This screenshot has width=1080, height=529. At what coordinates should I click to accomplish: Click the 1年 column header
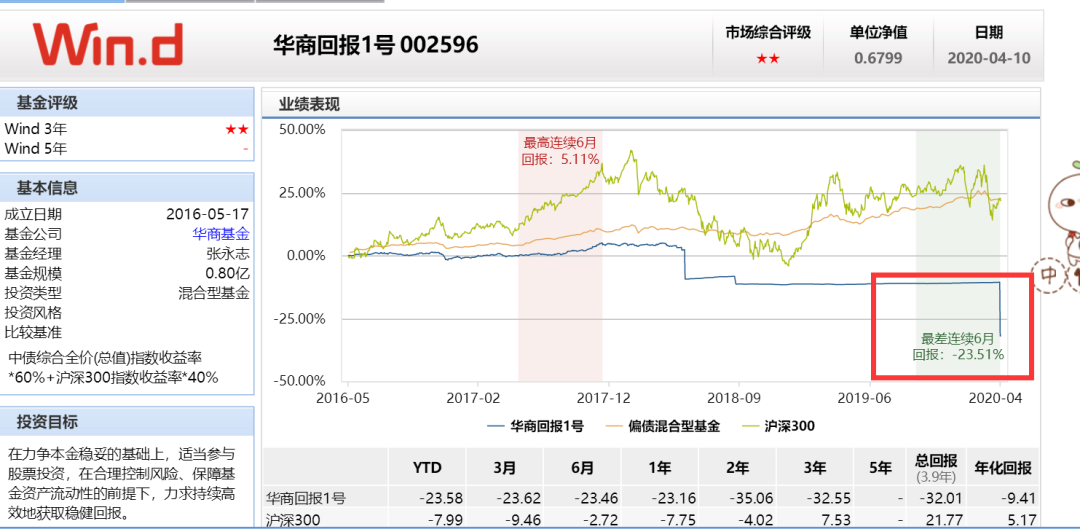[x=659, y=468]
